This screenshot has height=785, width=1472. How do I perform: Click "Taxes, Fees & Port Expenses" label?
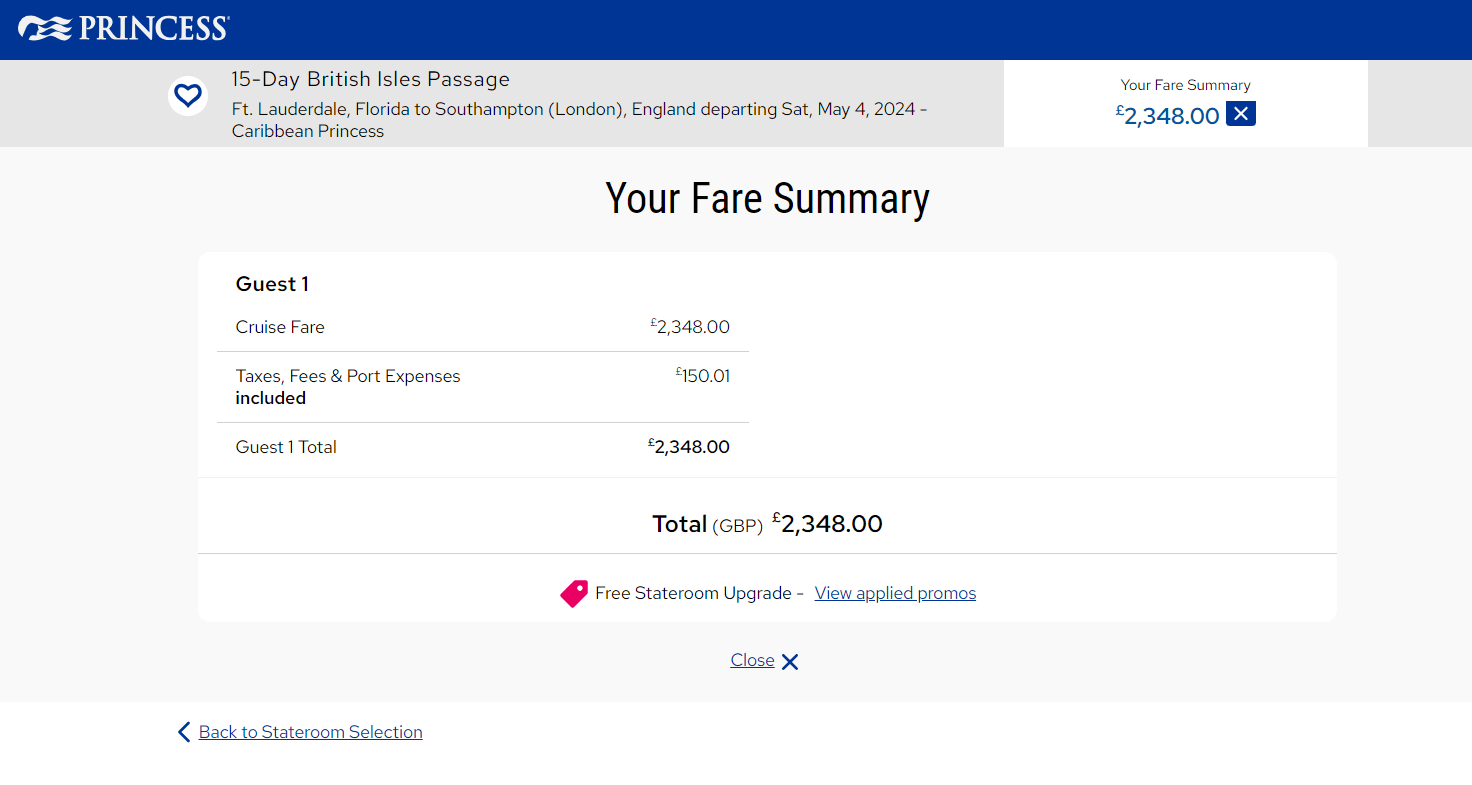click(x=348, y=376)
